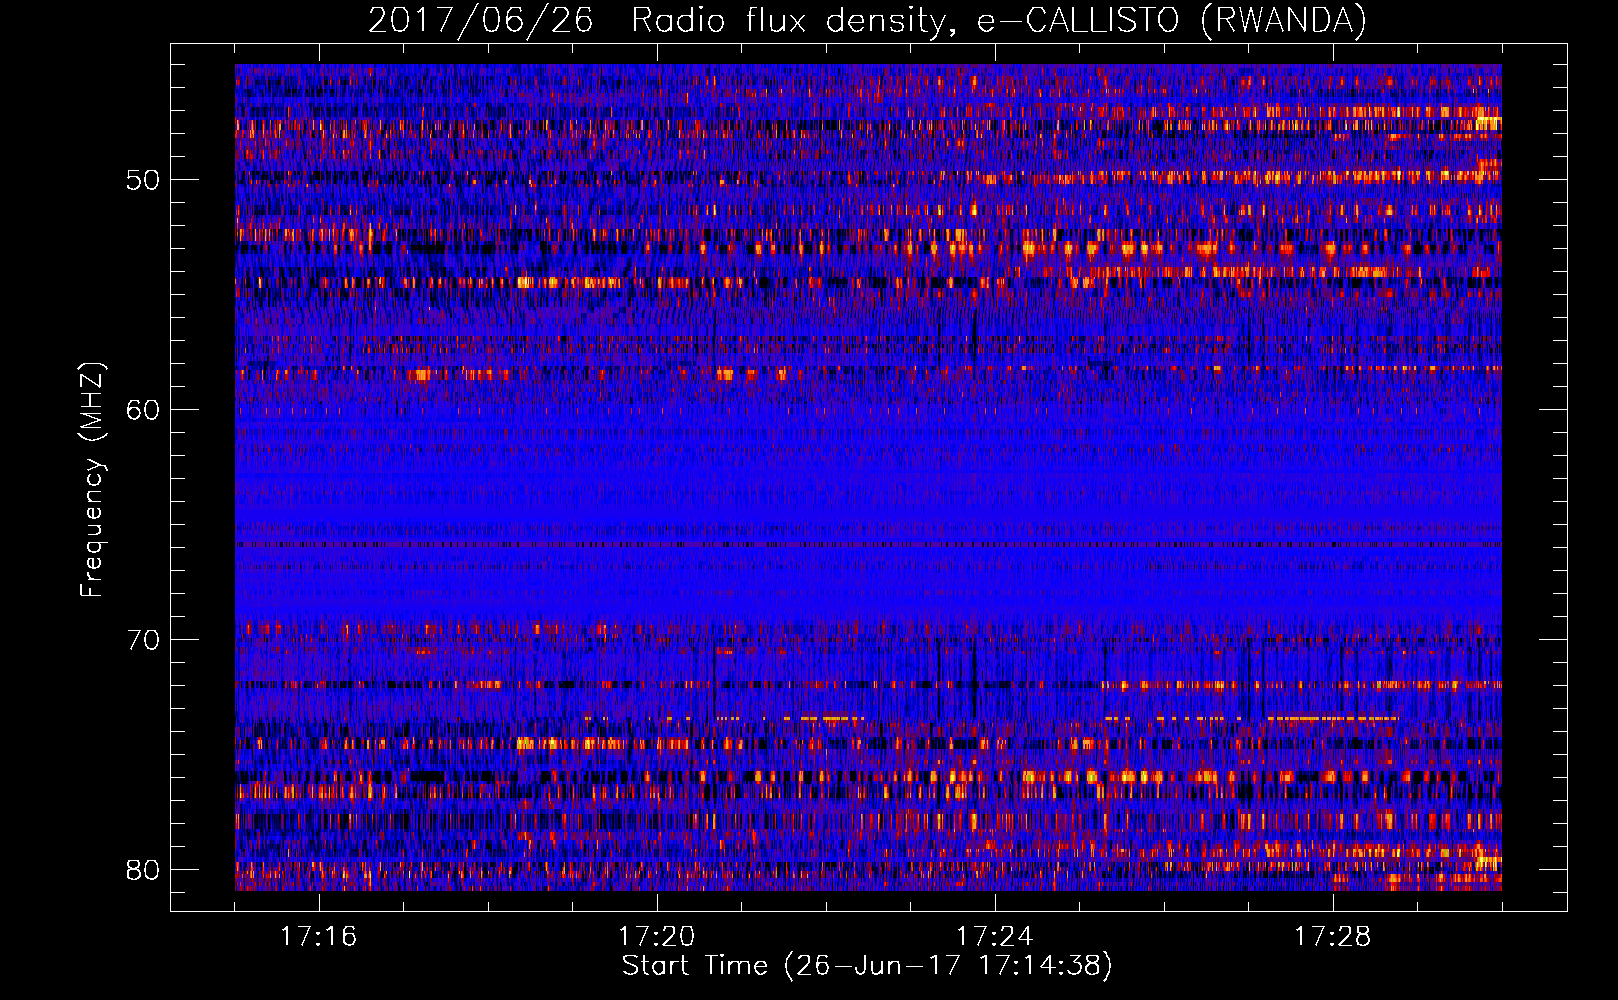Select the 17:16 time tick label

click(x=318, y=937)
